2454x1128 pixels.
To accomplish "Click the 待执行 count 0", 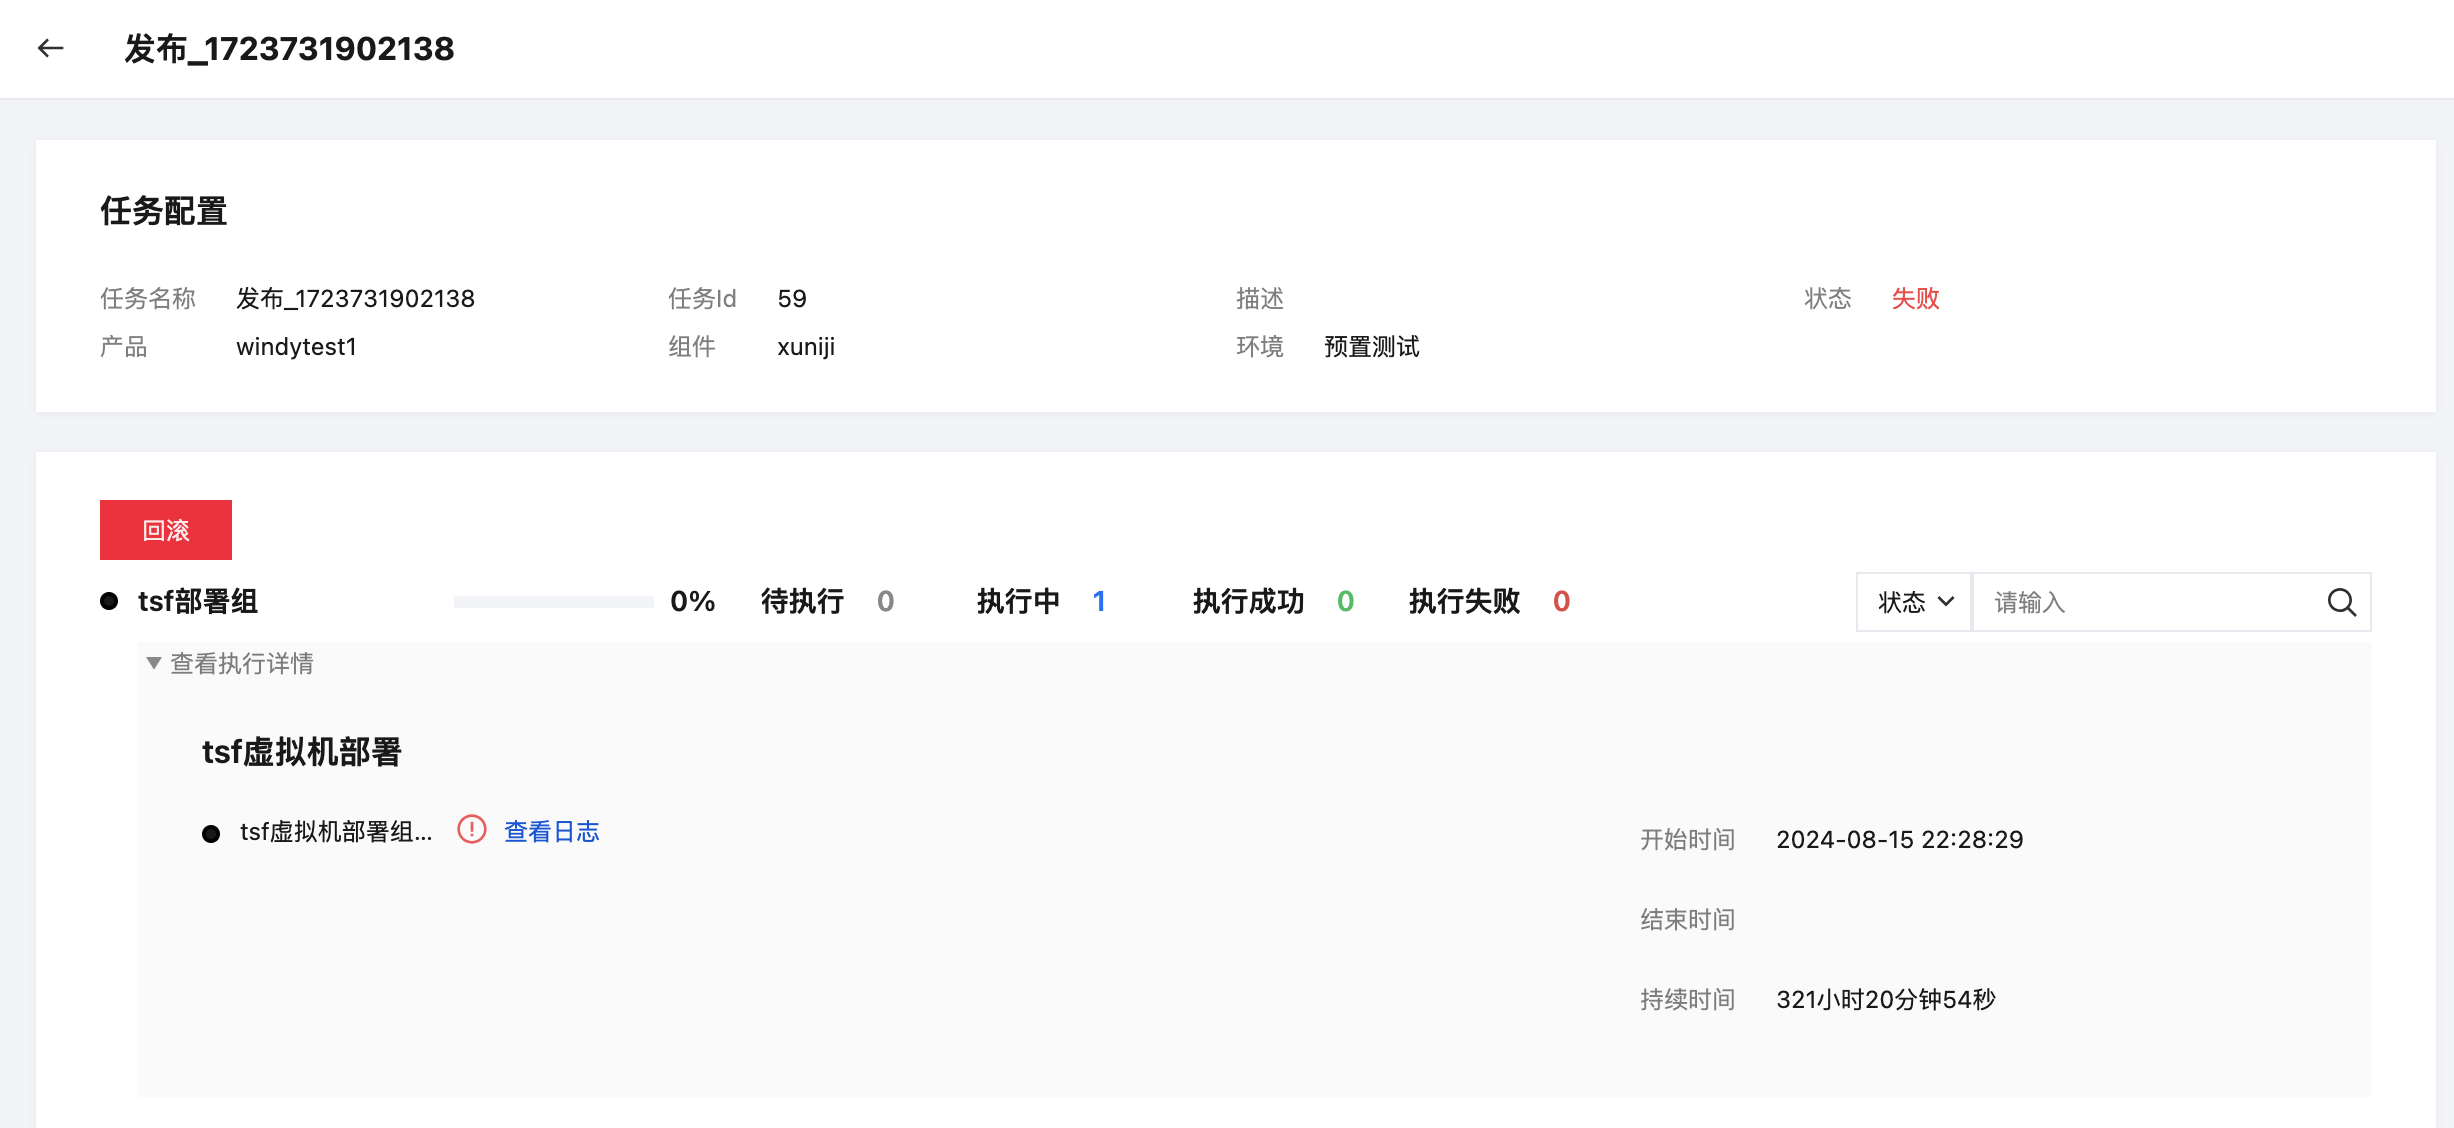I will 885,601.
